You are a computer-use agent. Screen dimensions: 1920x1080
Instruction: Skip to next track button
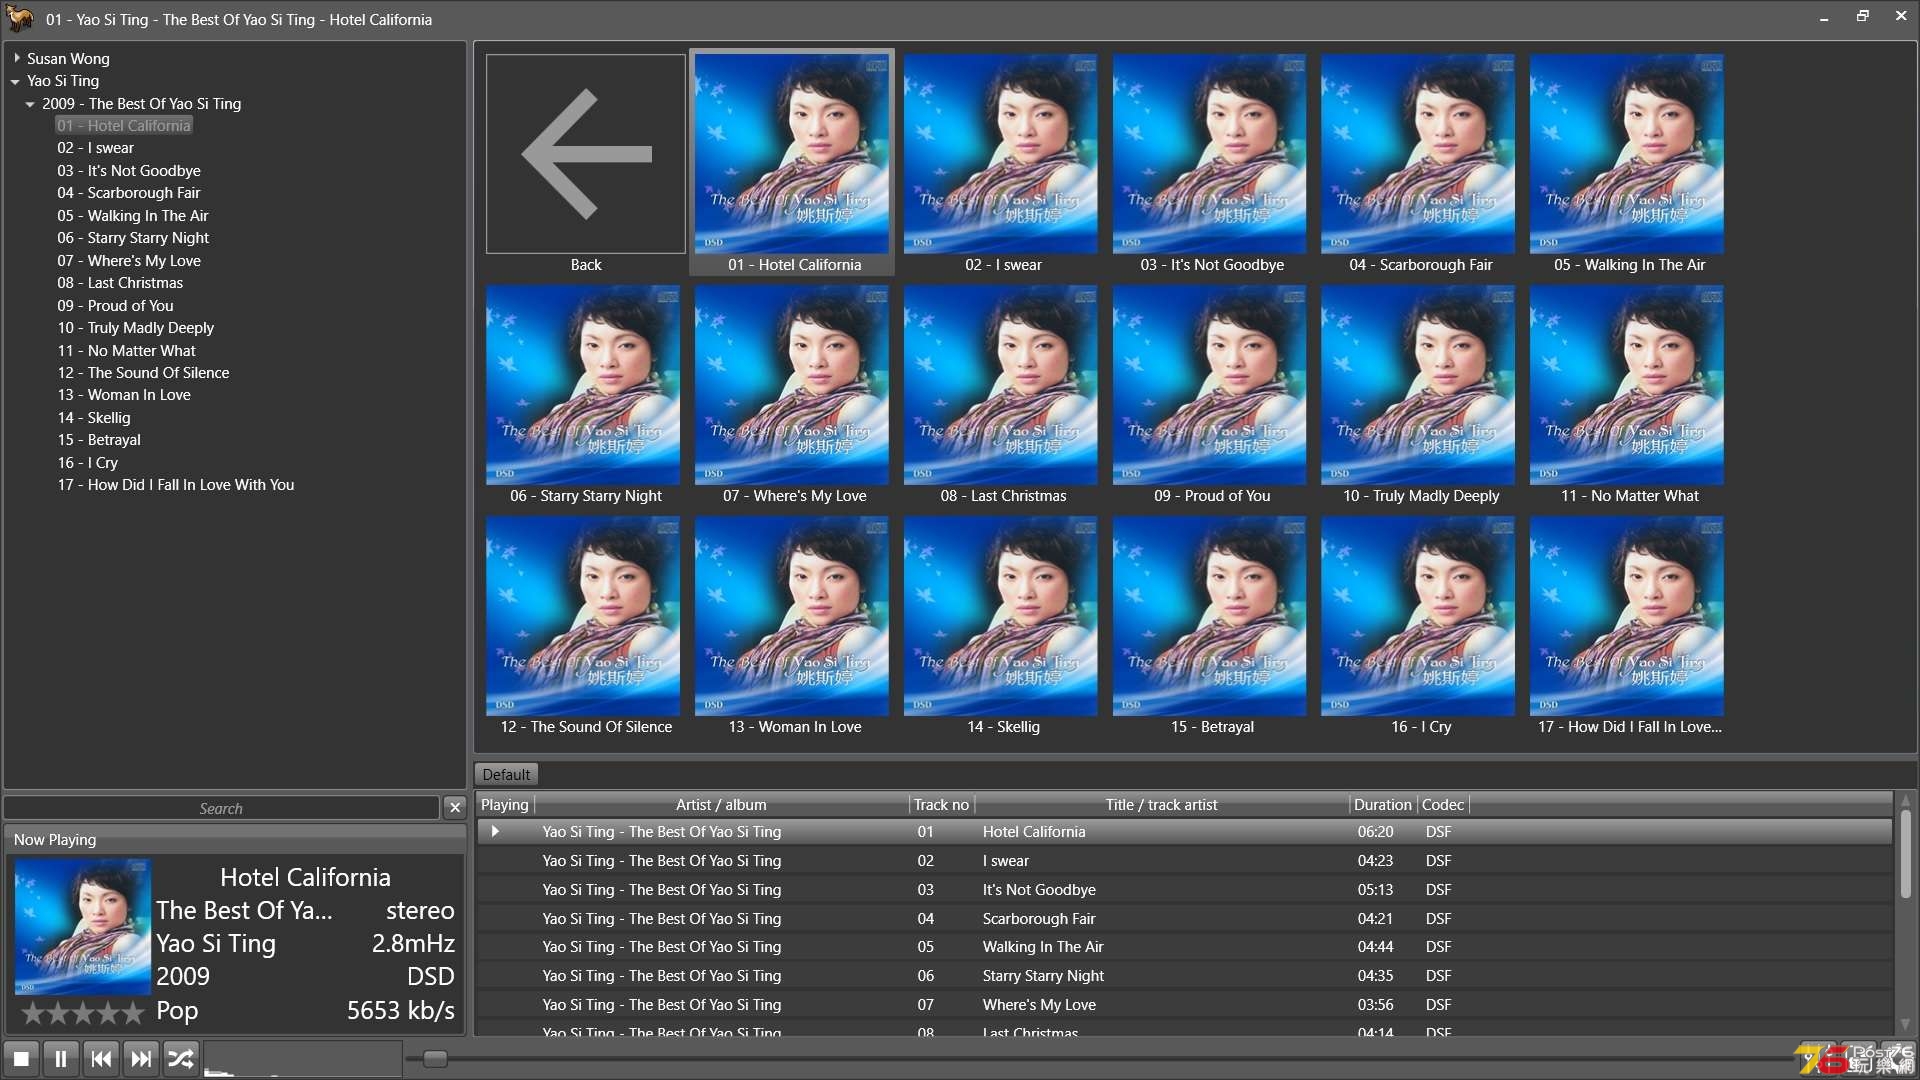click(x=141, y=1058)
